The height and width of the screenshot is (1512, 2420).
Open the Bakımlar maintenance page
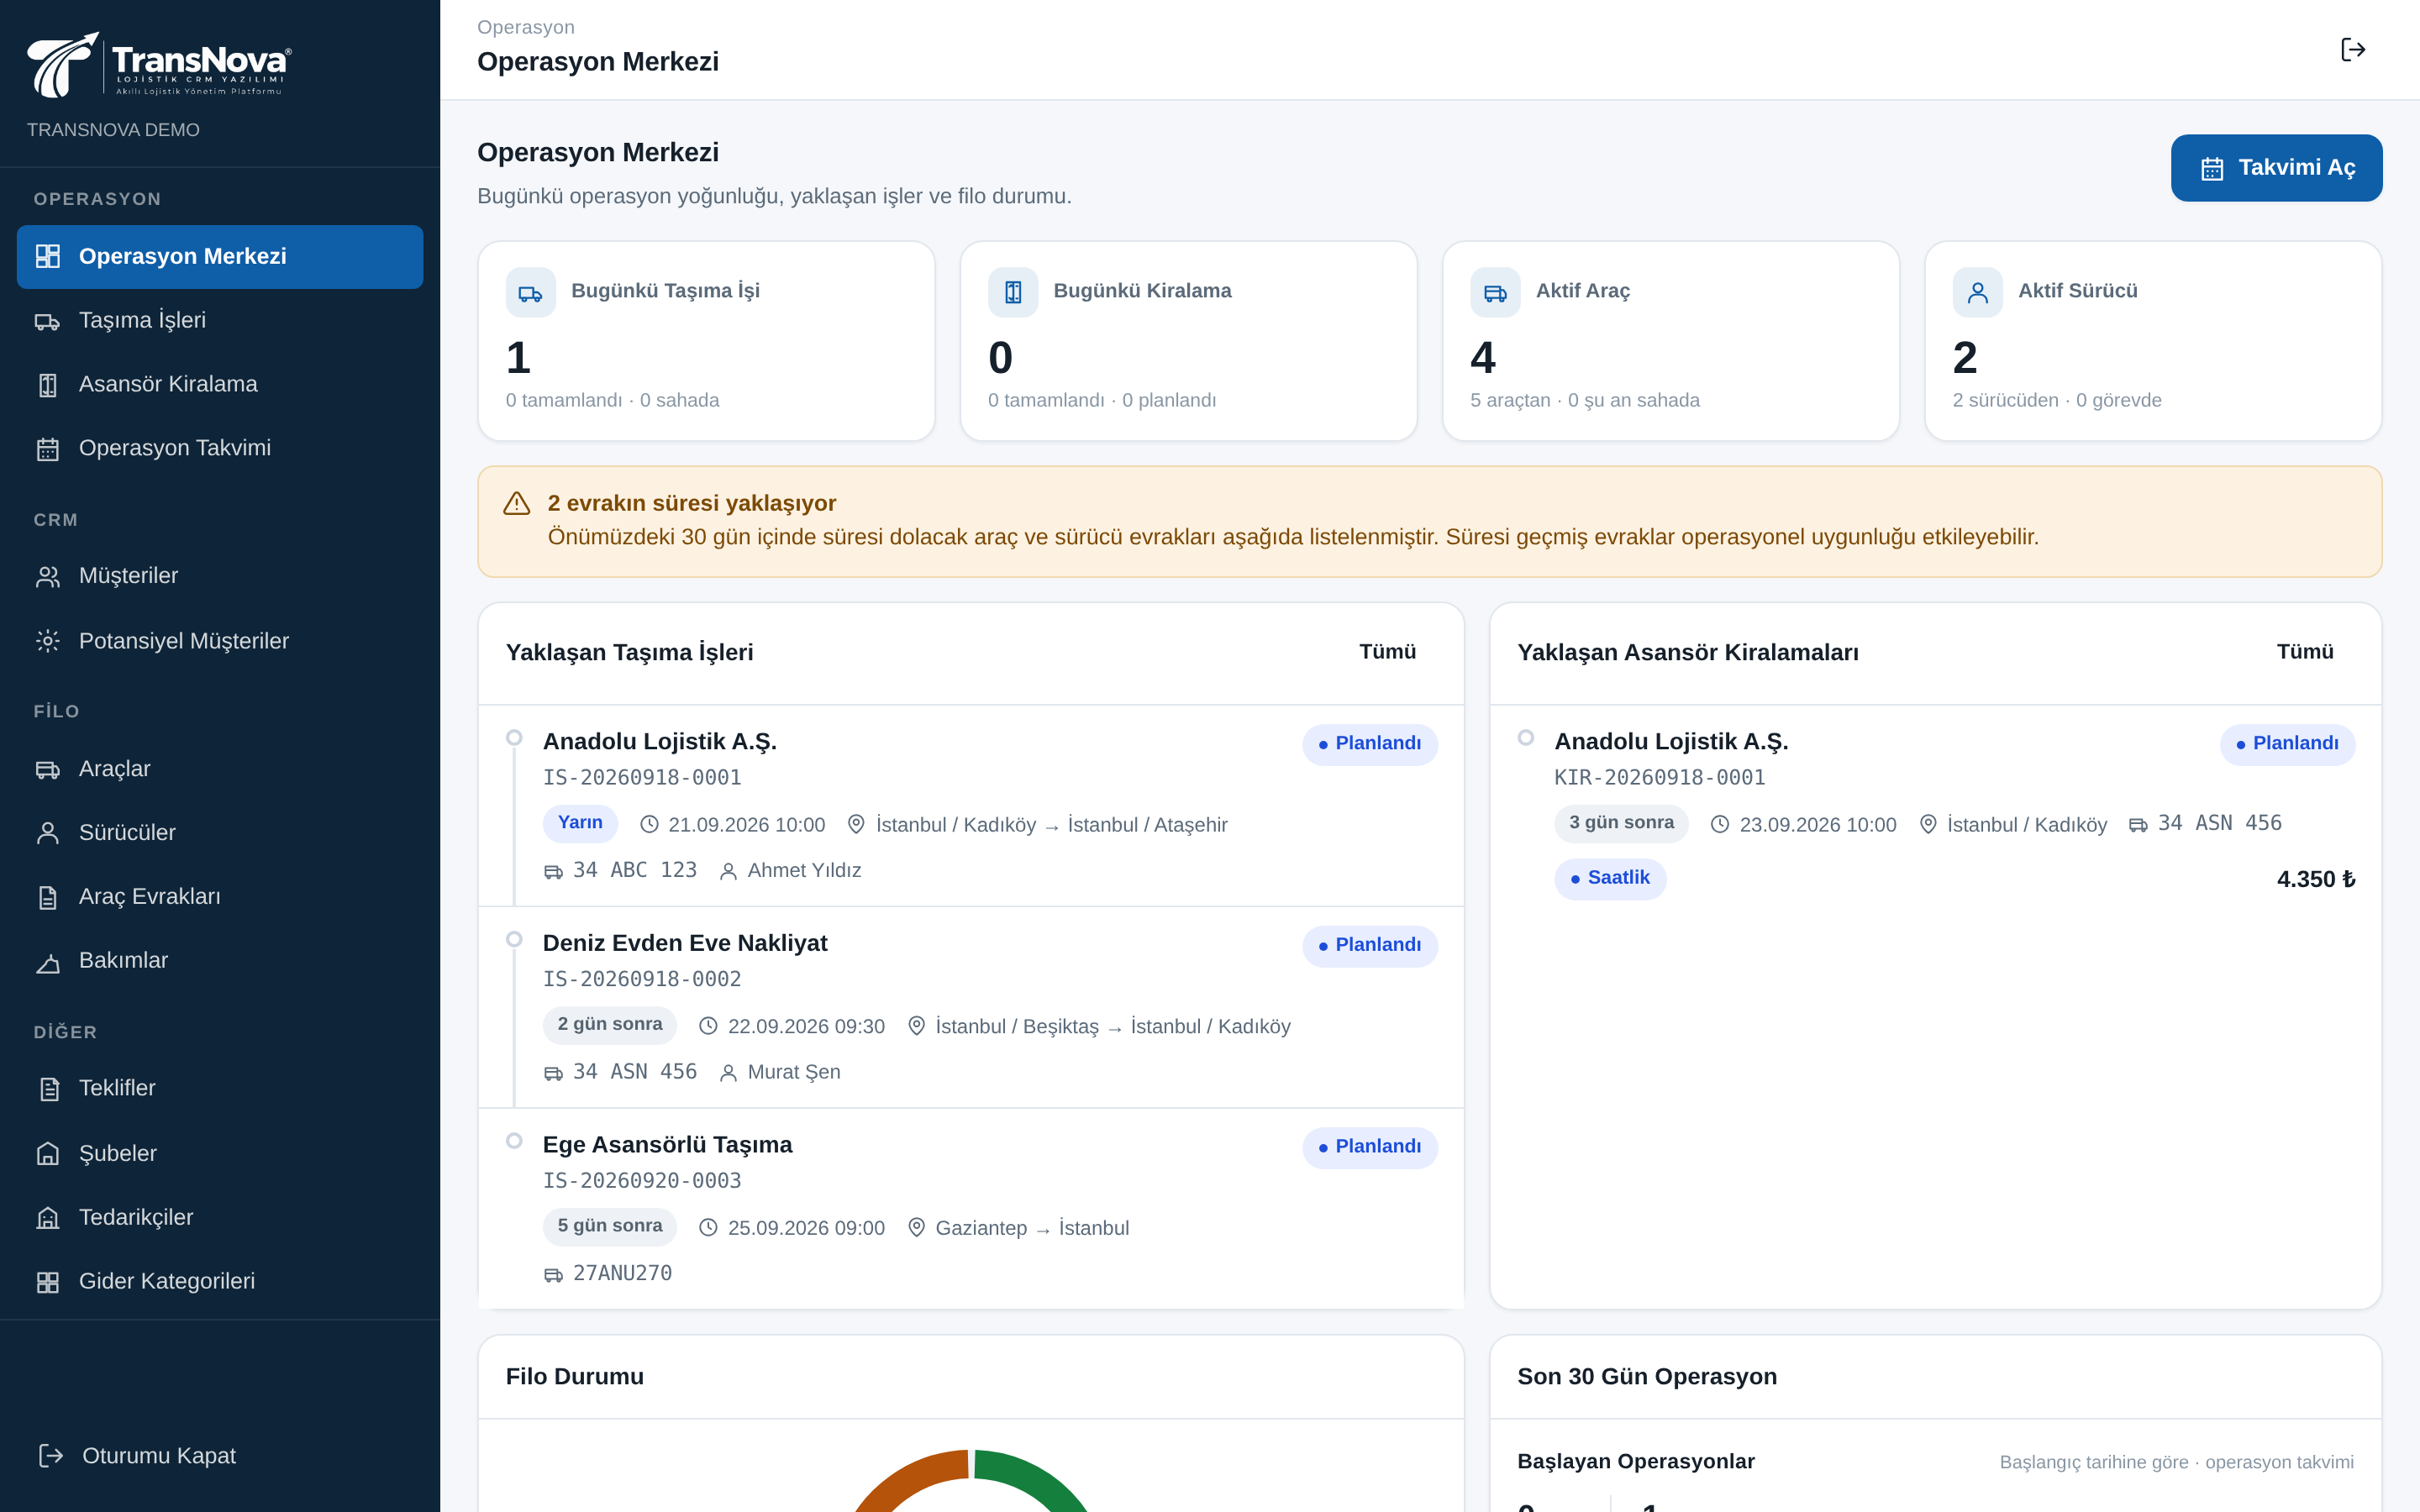(220, 961)
